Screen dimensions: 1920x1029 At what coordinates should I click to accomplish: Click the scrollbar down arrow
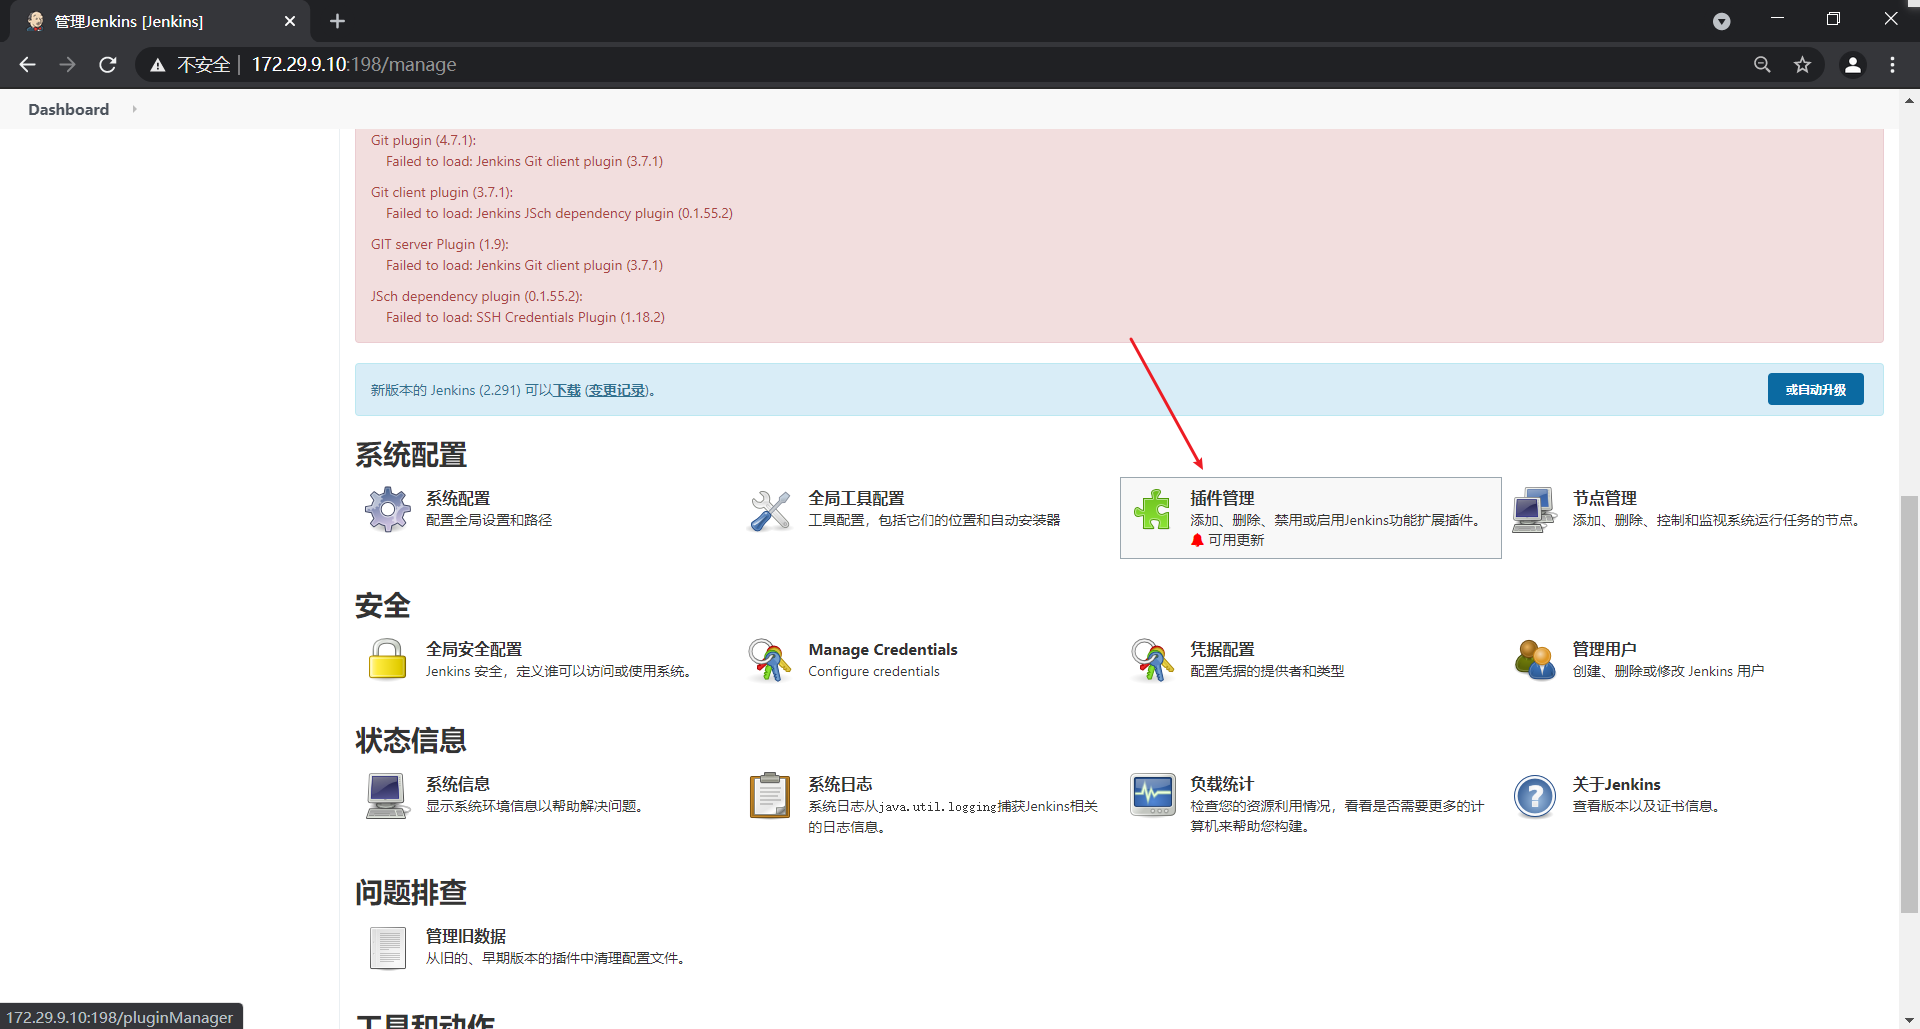[1909, 1020]
